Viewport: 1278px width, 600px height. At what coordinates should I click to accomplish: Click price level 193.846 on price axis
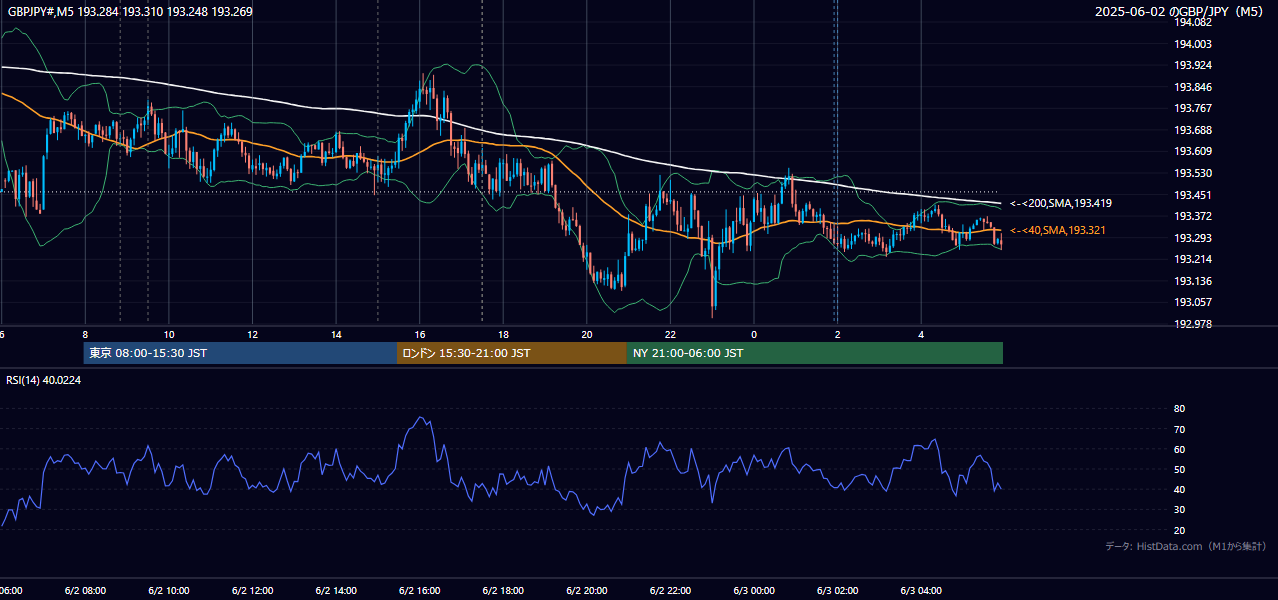(1193, 87)
